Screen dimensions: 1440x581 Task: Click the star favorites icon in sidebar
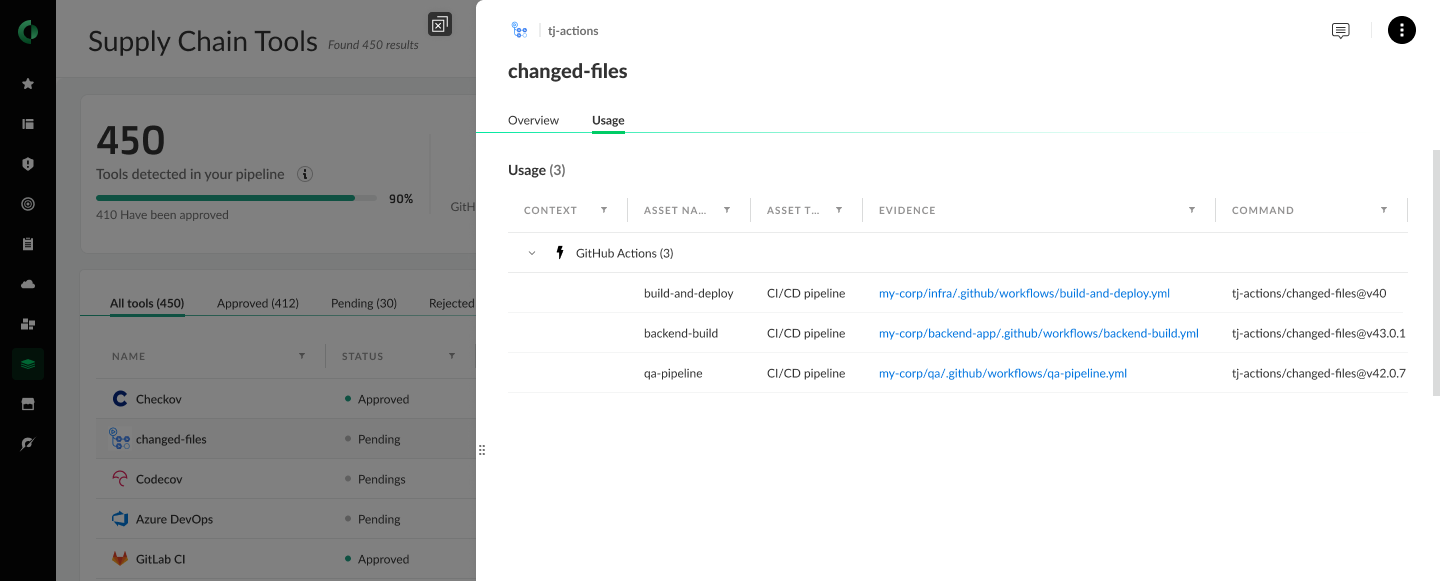(28, 84)
